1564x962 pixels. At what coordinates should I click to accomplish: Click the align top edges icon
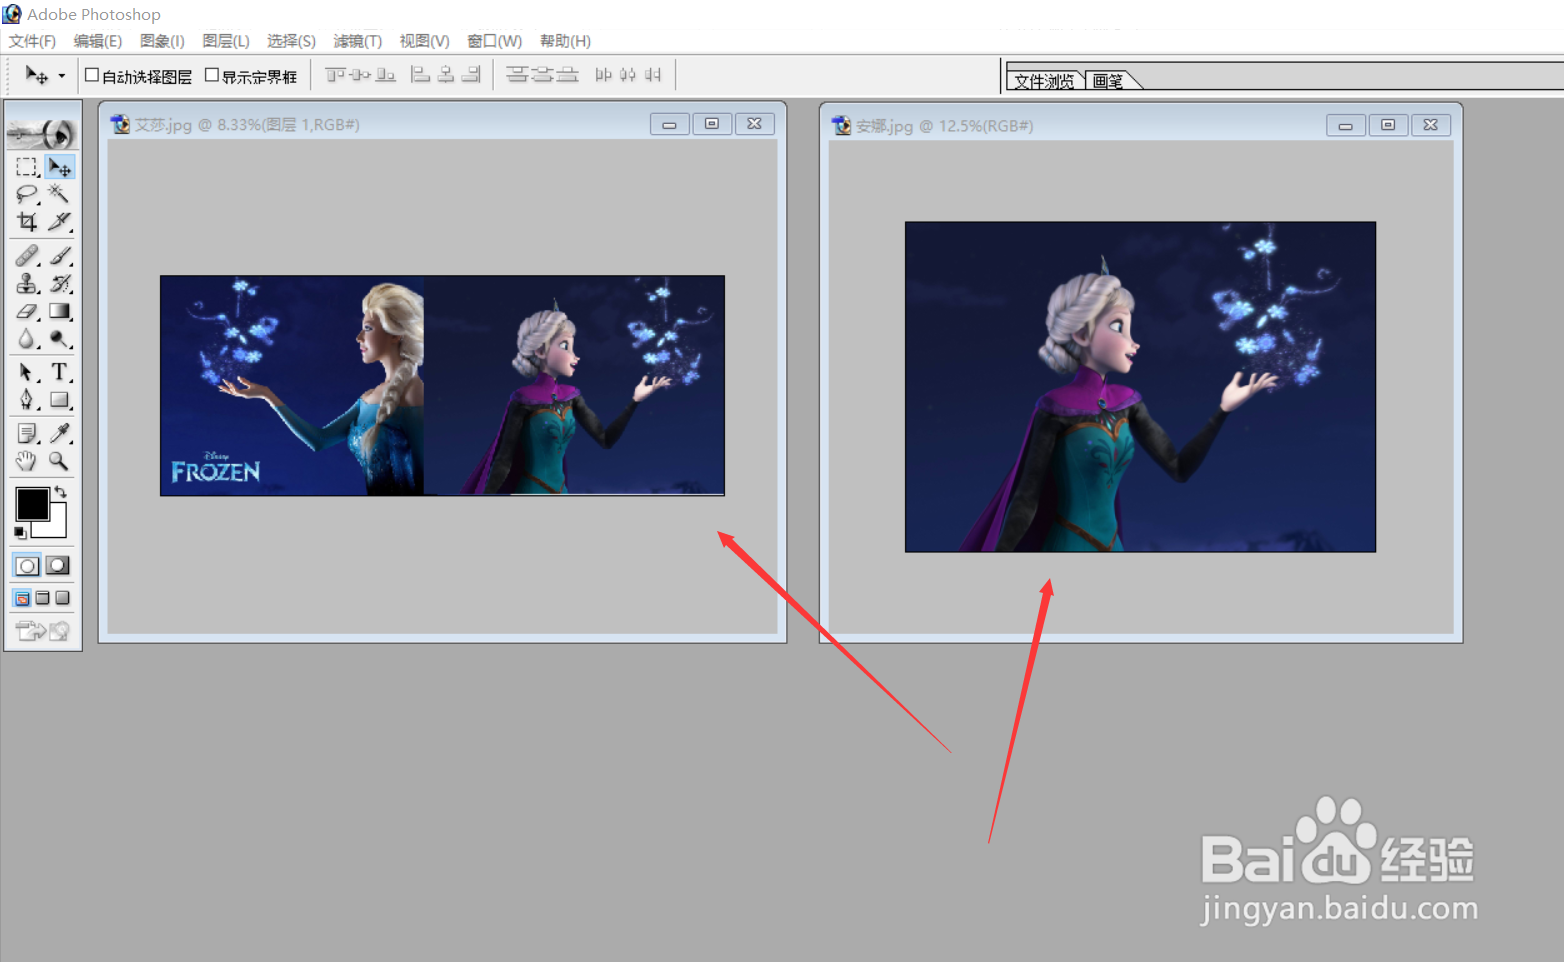point(336,75)
